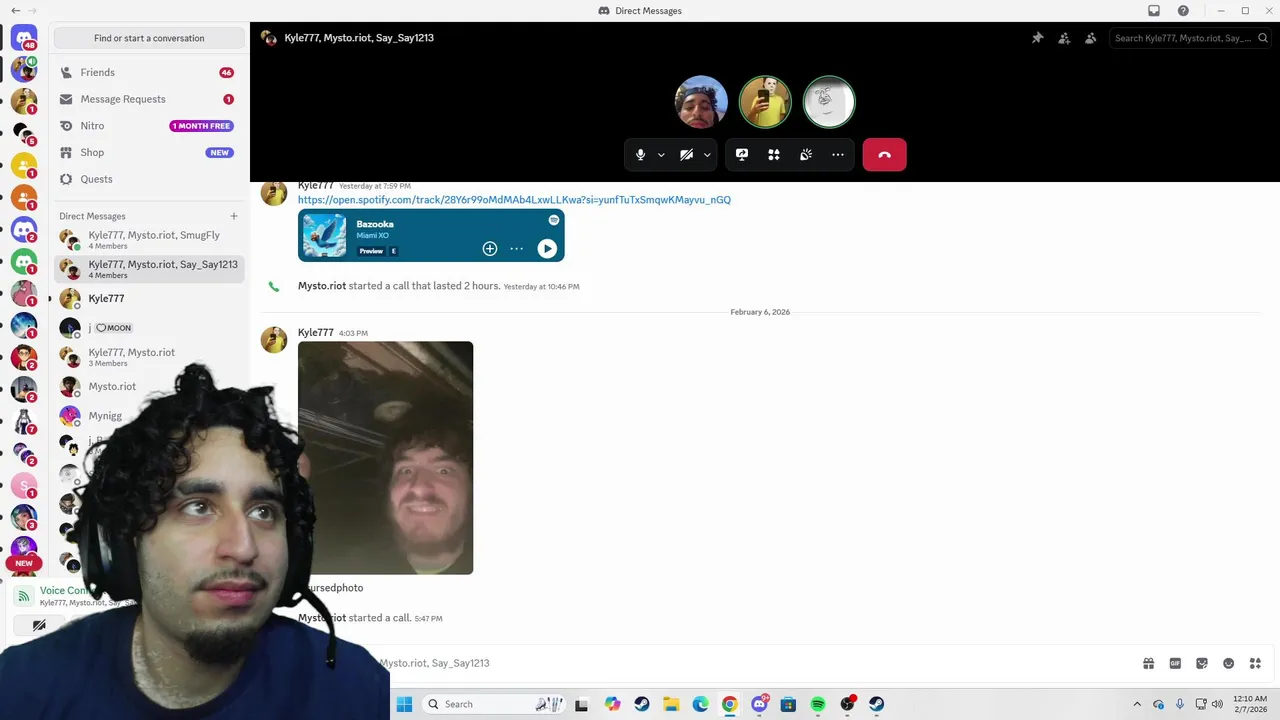
Task: Open Google Chrome from the taskbar
Action: coord(730,704)
